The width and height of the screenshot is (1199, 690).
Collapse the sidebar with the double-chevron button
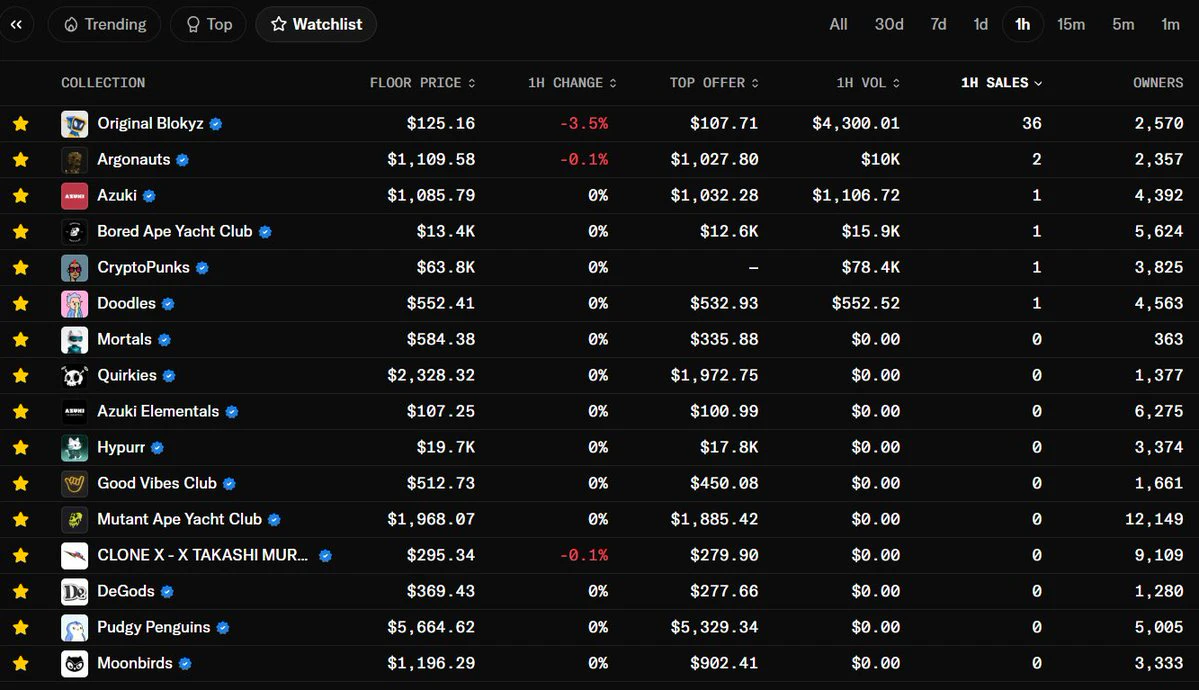pyautogui.click(x=16, y=24)
